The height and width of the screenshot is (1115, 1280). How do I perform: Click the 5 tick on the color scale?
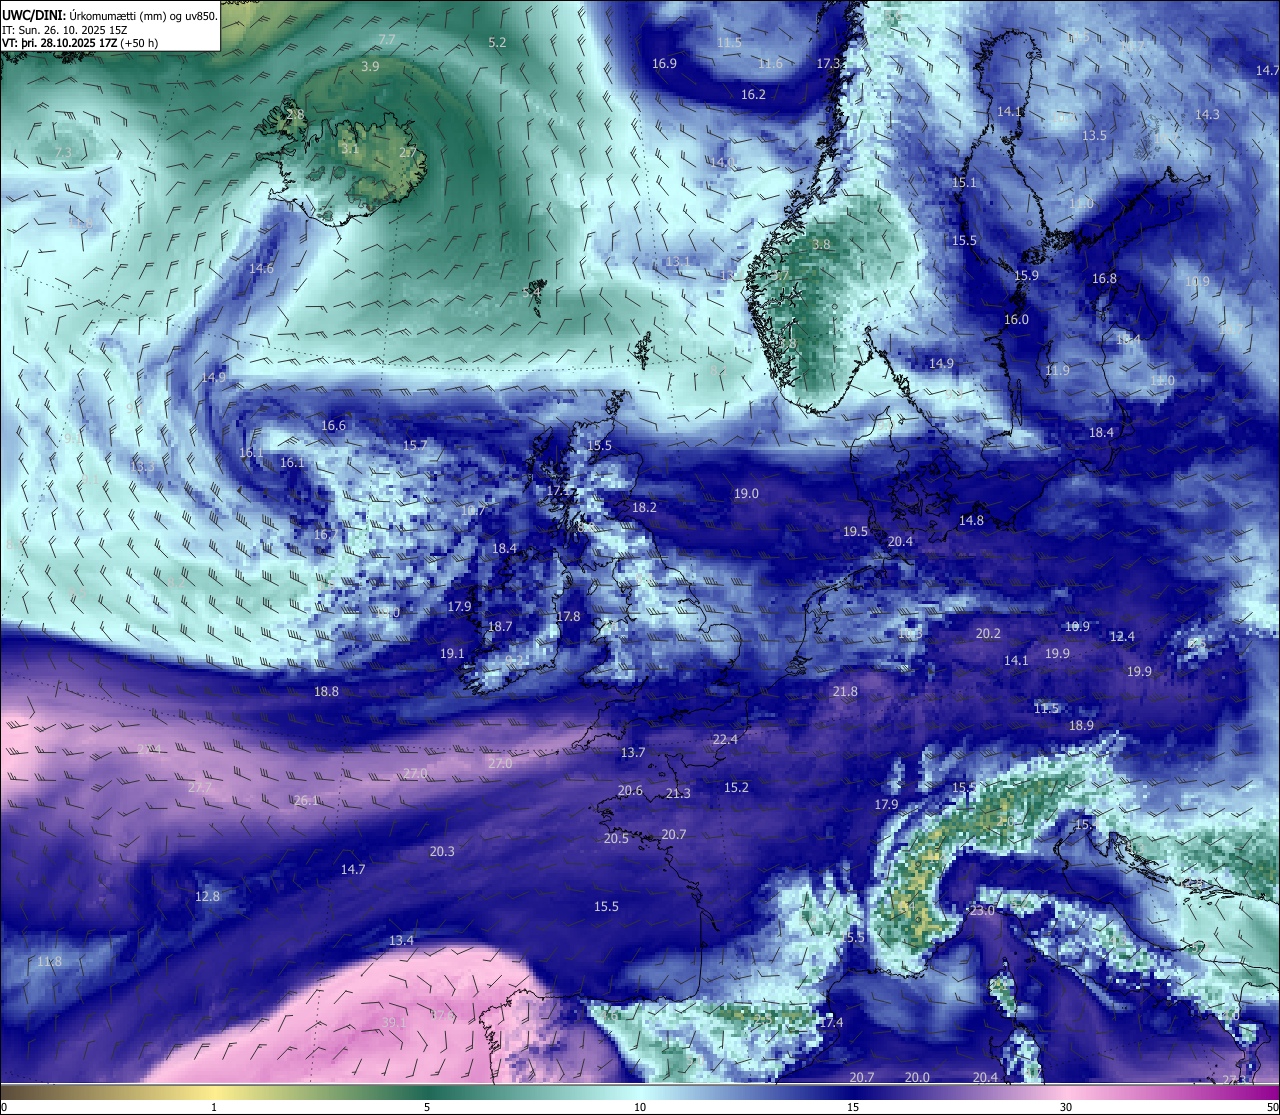pyautogui.click(x=427, y=1107)
